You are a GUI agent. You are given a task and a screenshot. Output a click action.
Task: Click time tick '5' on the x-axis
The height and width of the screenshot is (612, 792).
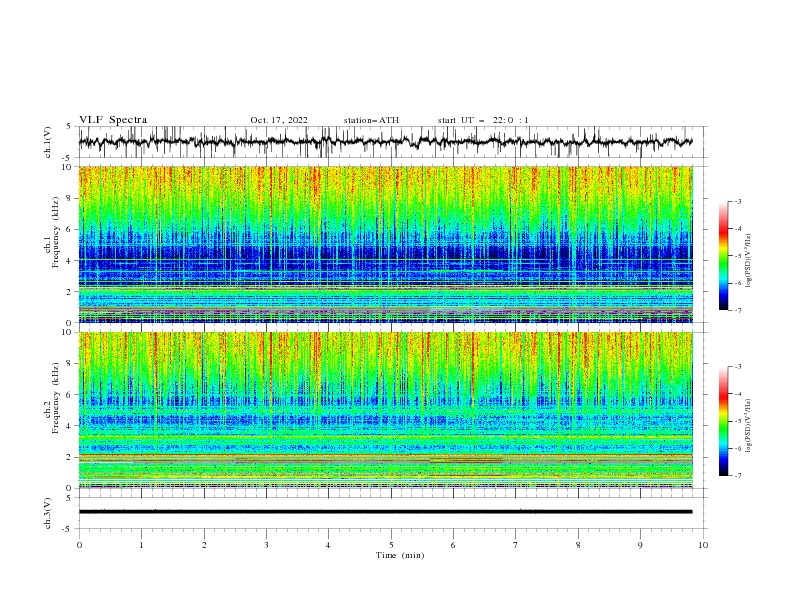(391, 545)
